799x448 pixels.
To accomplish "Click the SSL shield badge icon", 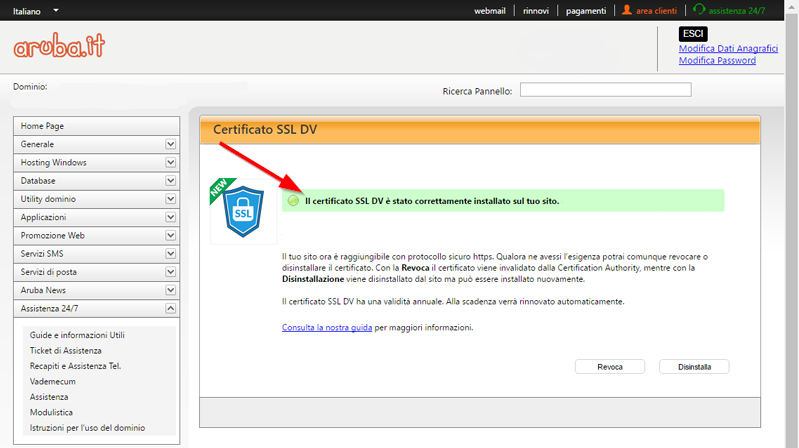I will click(x=243, y=212).
